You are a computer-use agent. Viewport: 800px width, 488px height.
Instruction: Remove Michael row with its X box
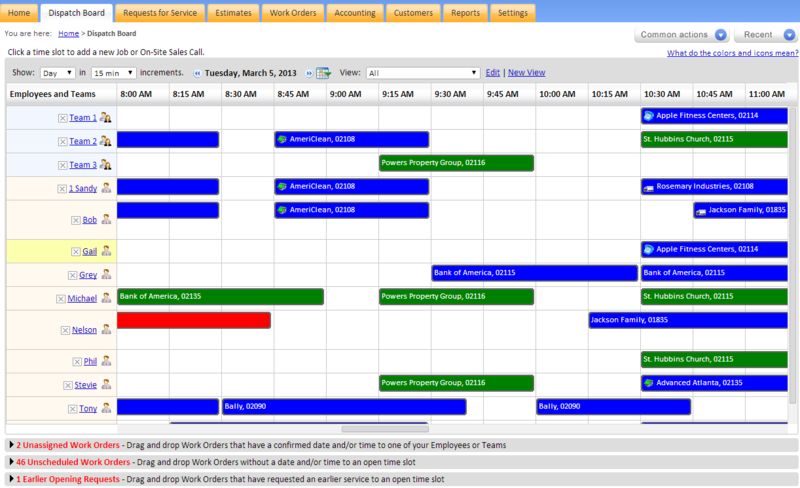pyautogui.click(x=61, y=299)
